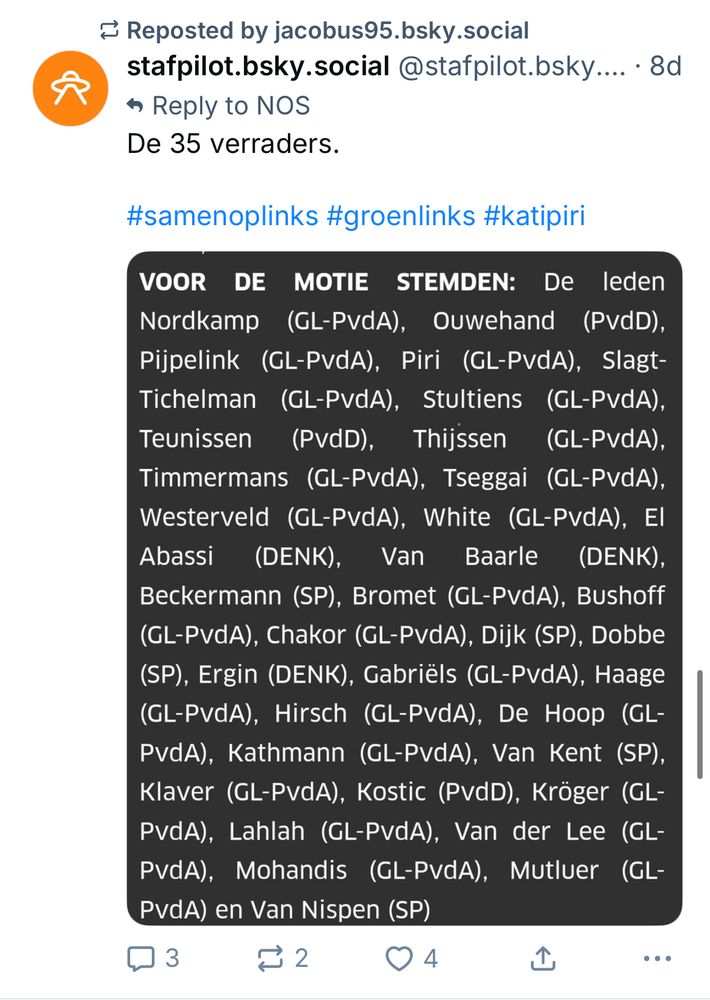
Task: Click the reply arrow next to 'Reply to NOS'
Action: pyautogui.click(x=135, y=105)
